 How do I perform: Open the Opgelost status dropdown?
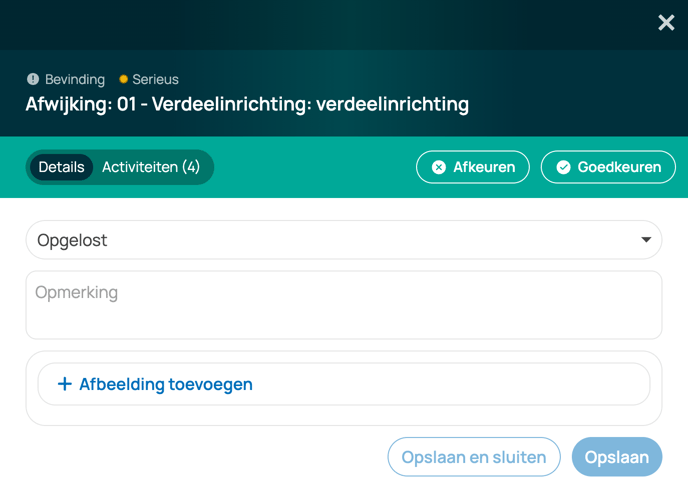click(x=344, y=240)
